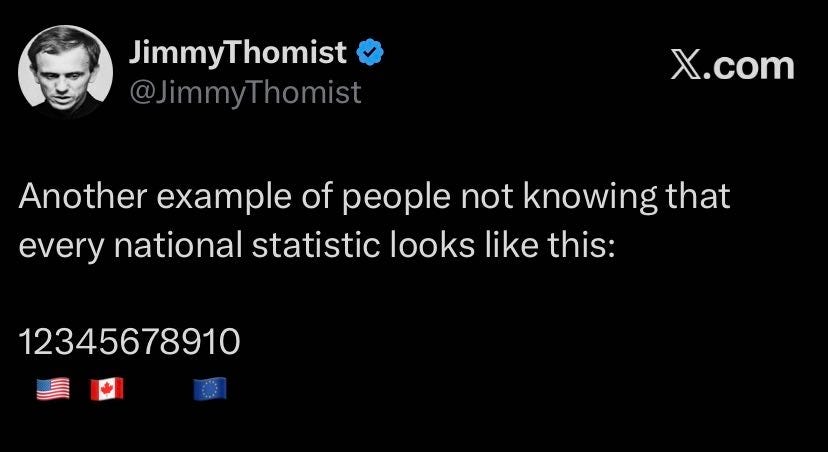Select the European Union flag emoji
Viewport: 828px width, 452px height.
pyautogui.click(x=210, y=389)
